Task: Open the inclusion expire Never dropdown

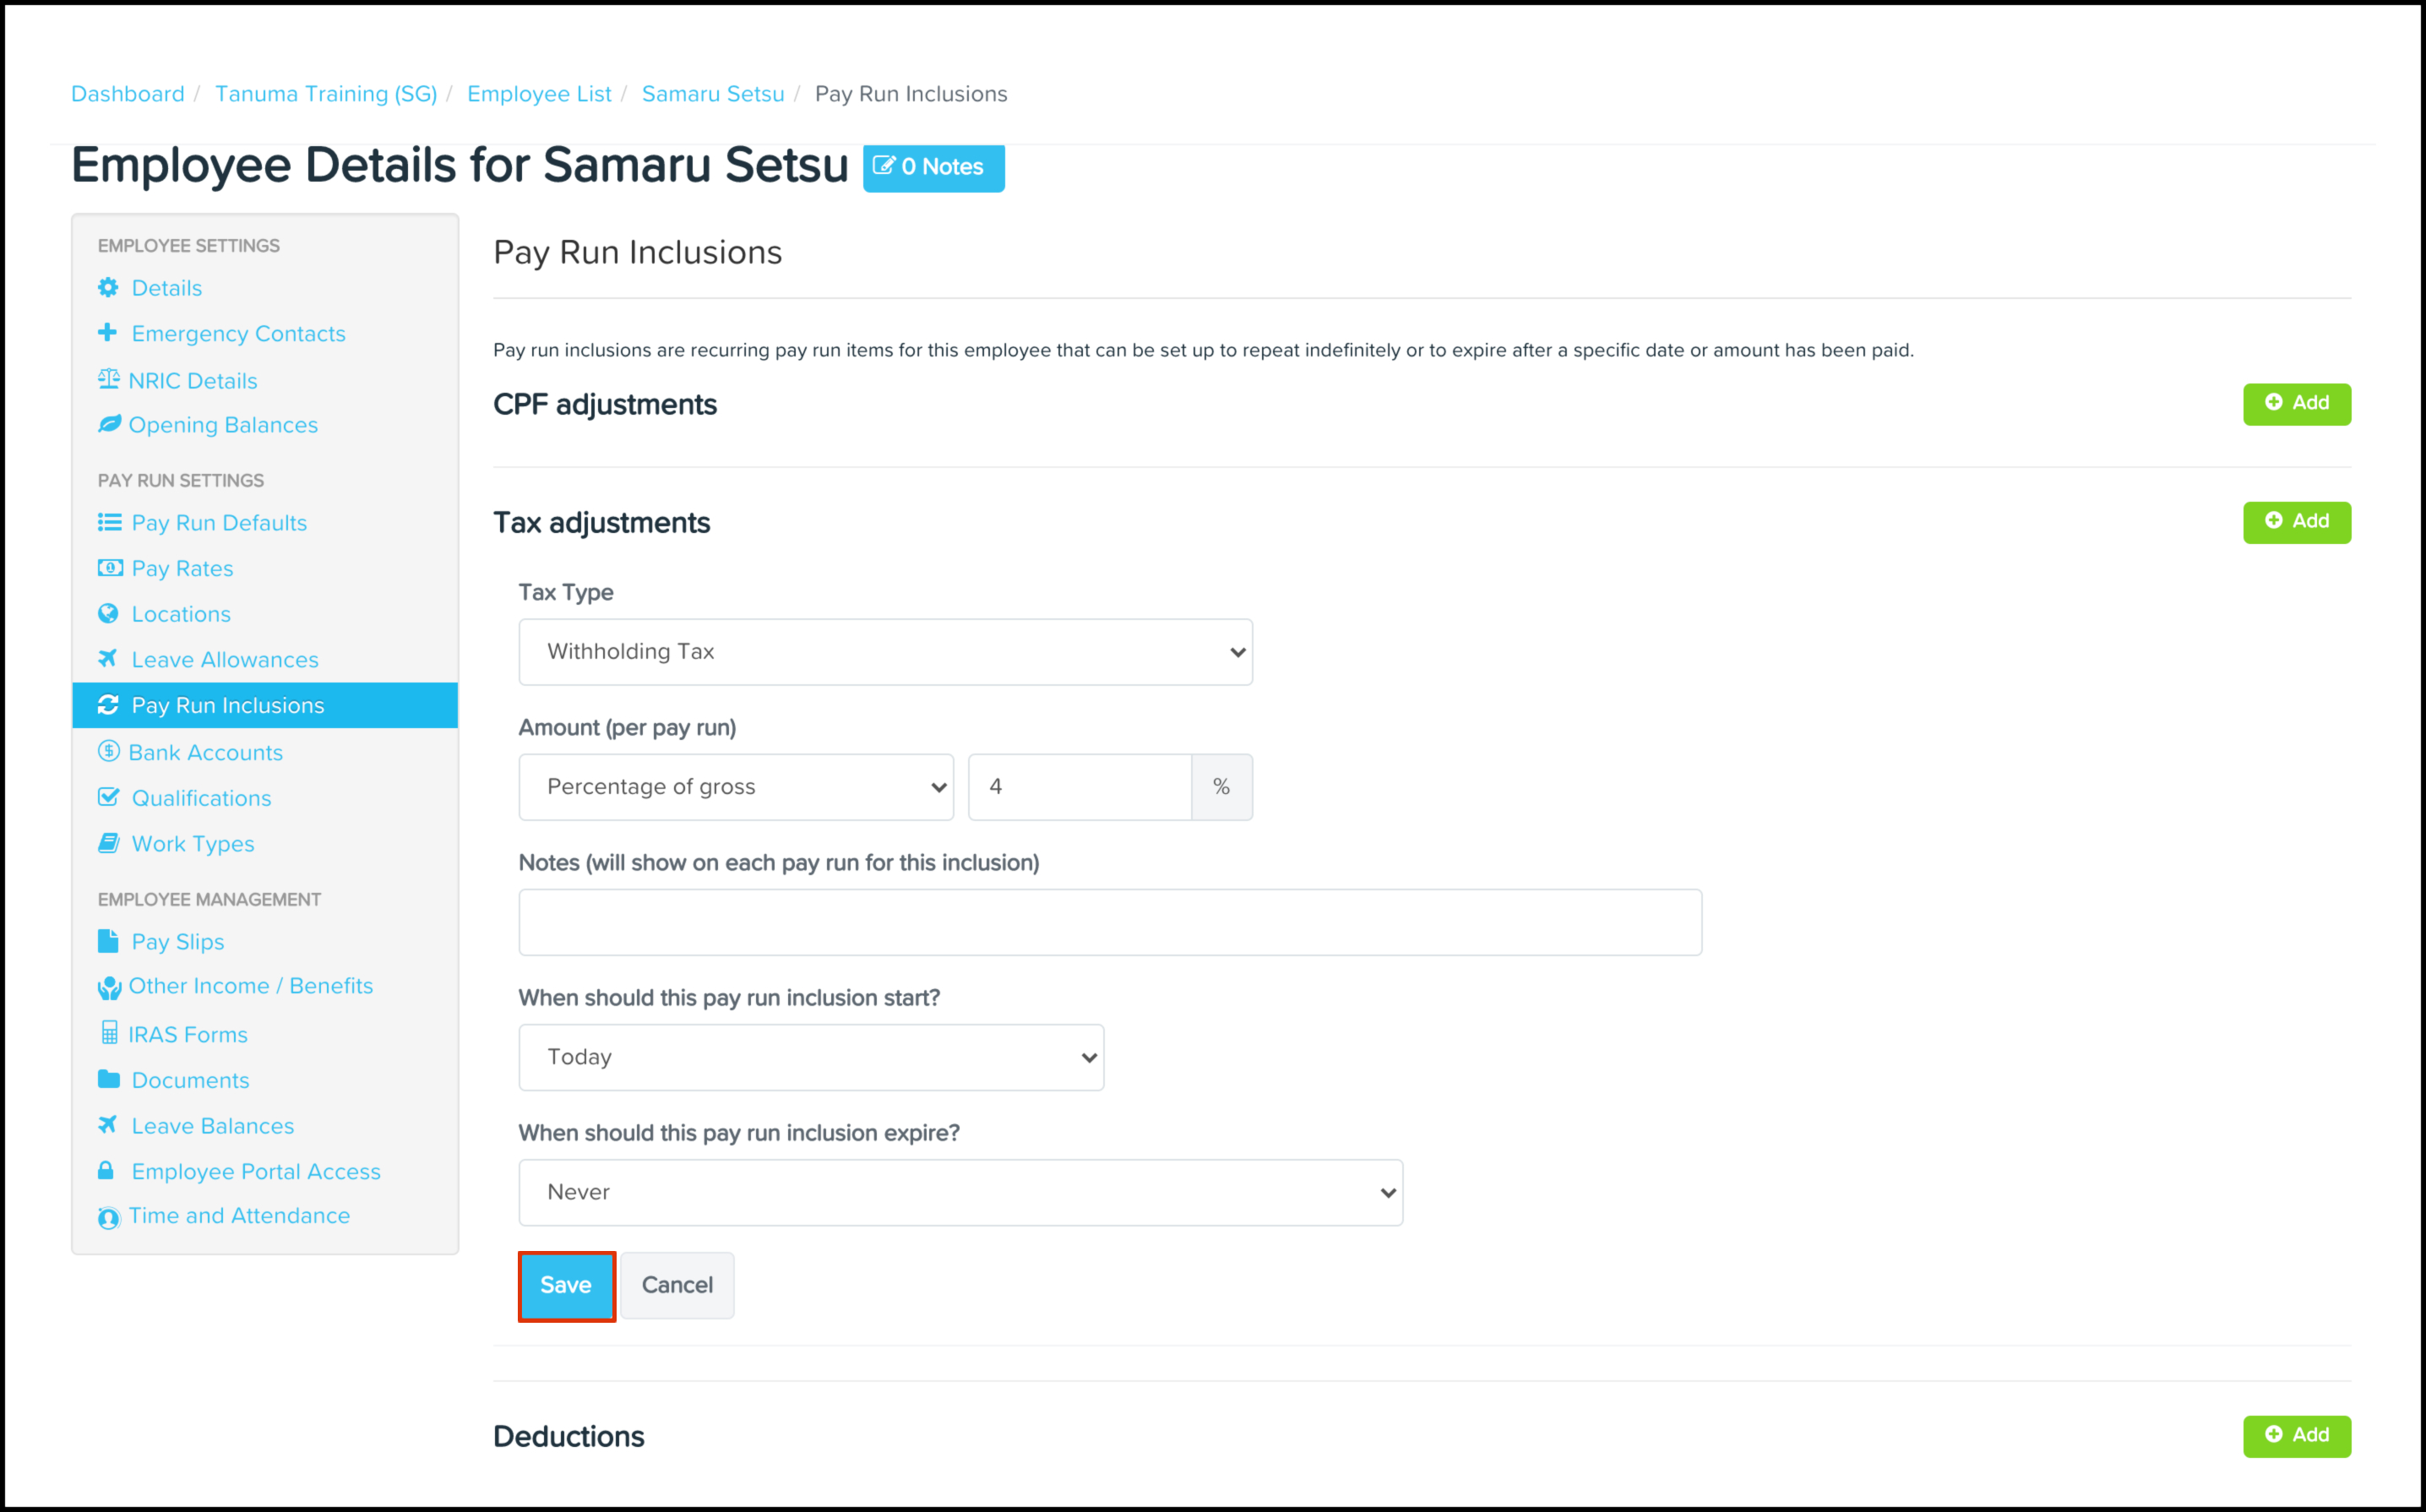Action: (960, 1192)
